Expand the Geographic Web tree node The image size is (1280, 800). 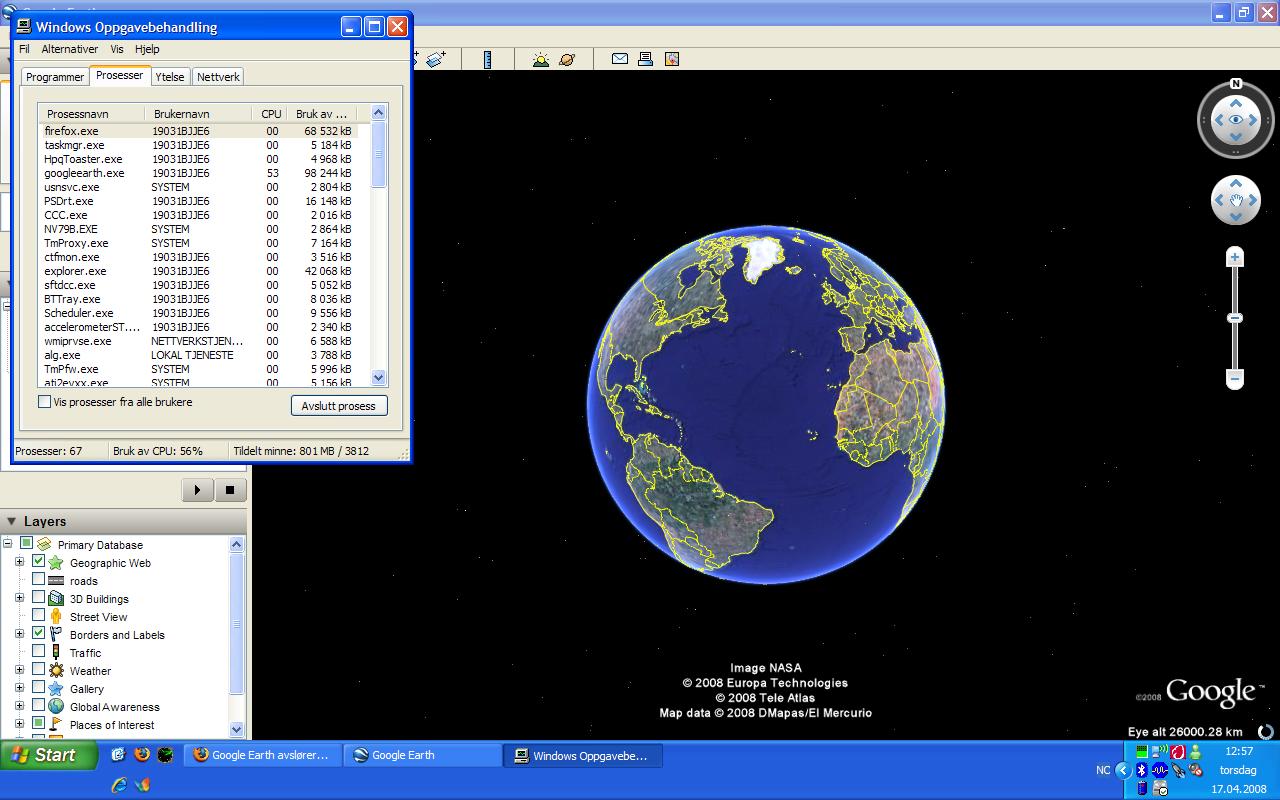point(19,563)
